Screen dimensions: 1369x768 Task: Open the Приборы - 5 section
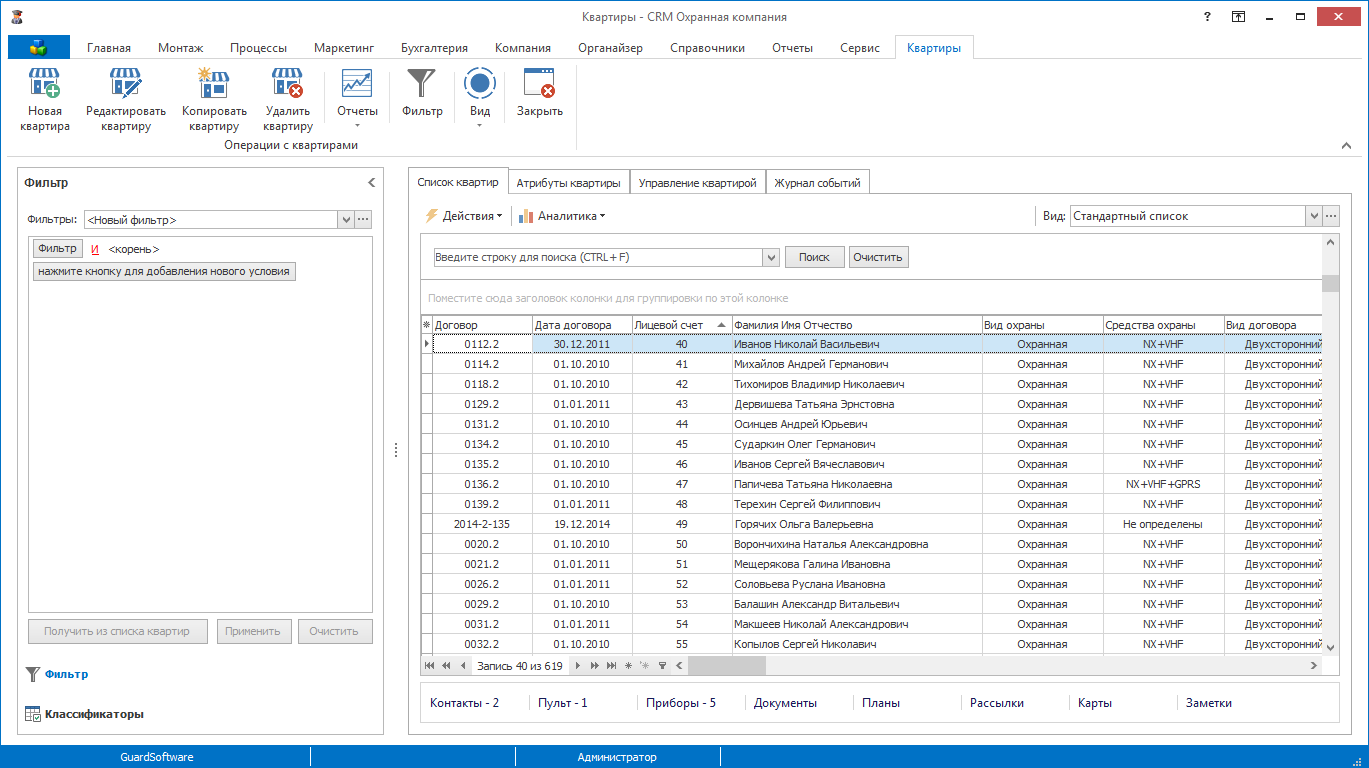681,703
